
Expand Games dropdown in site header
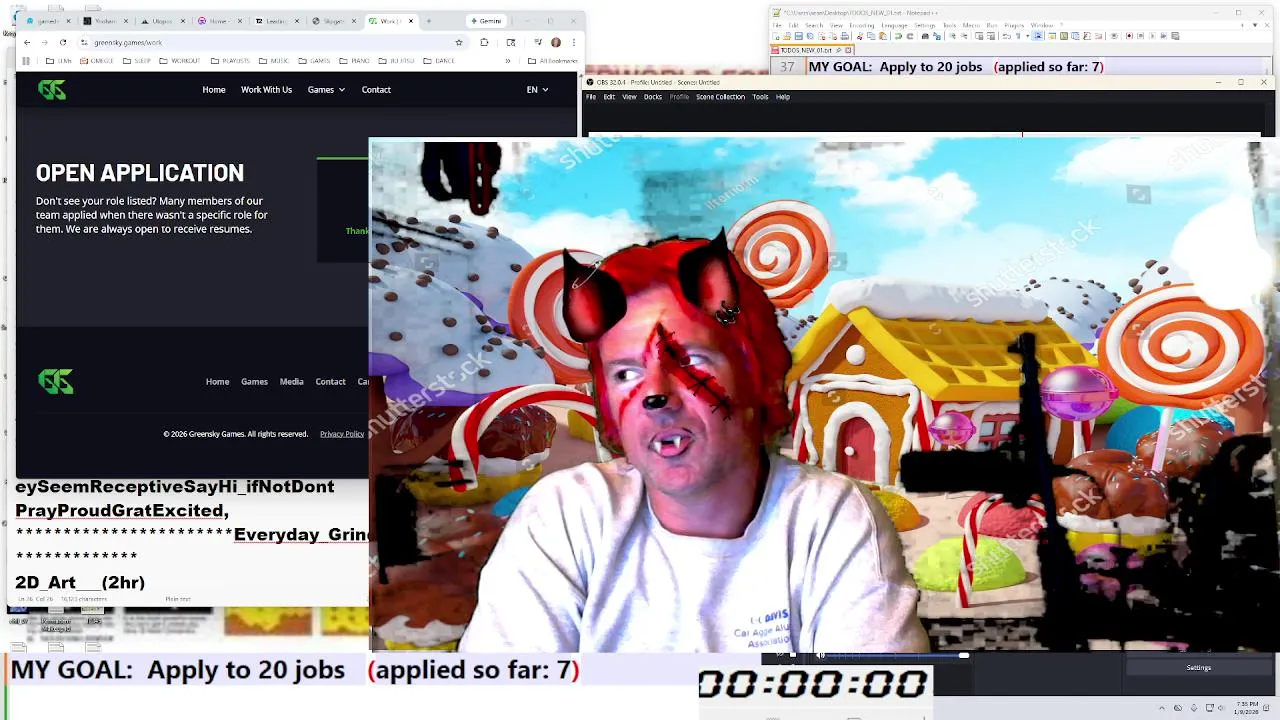[326, 90]
